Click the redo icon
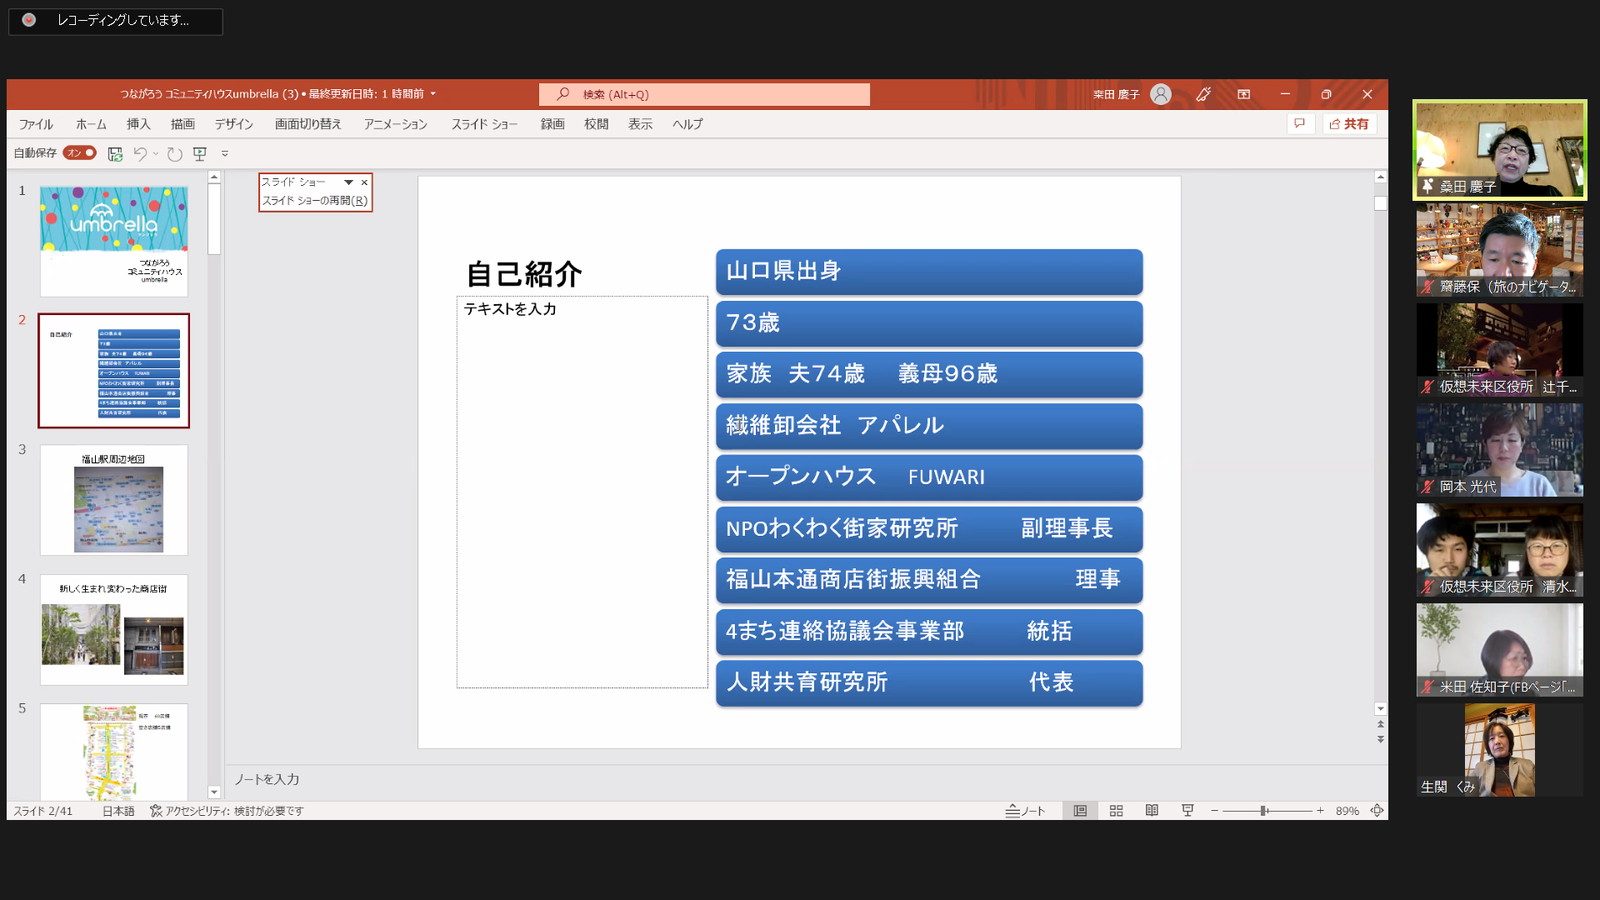The width and height of the screenshot is (1600, 900). click(174, 153)
